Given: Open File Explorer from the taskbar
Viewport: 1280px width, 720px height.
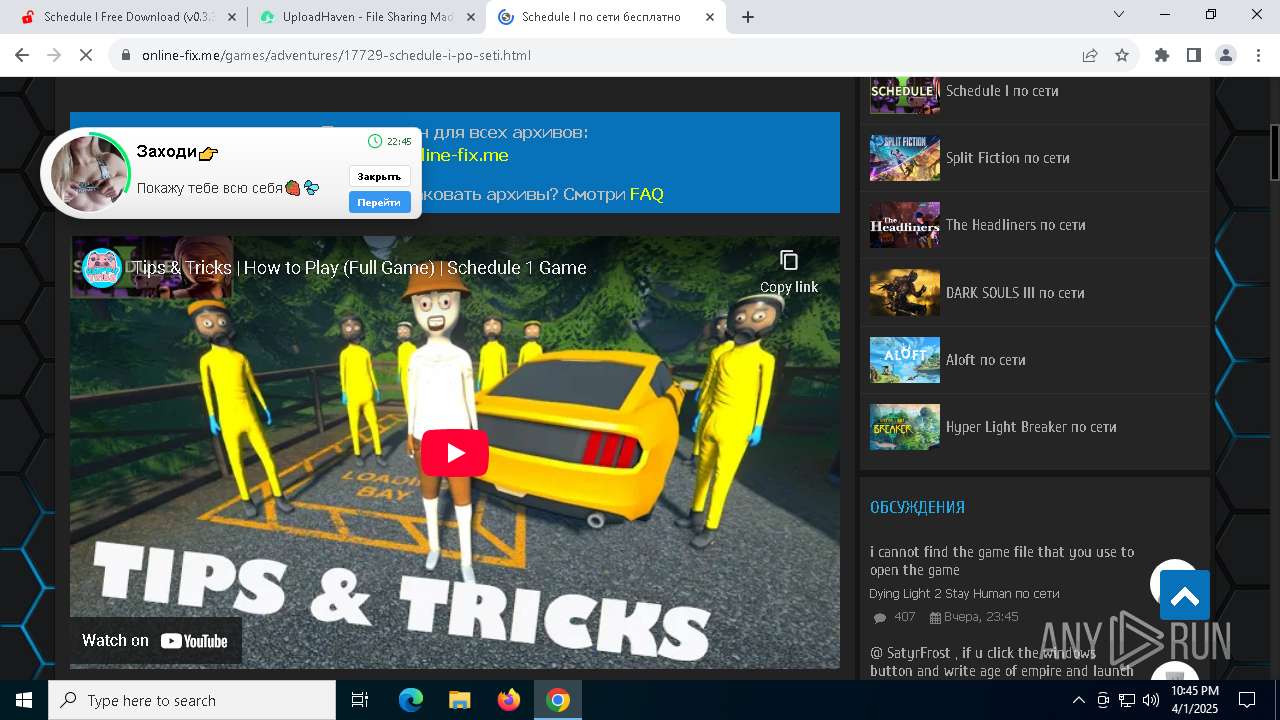Looking at the screenshot, I should [460, 700].
